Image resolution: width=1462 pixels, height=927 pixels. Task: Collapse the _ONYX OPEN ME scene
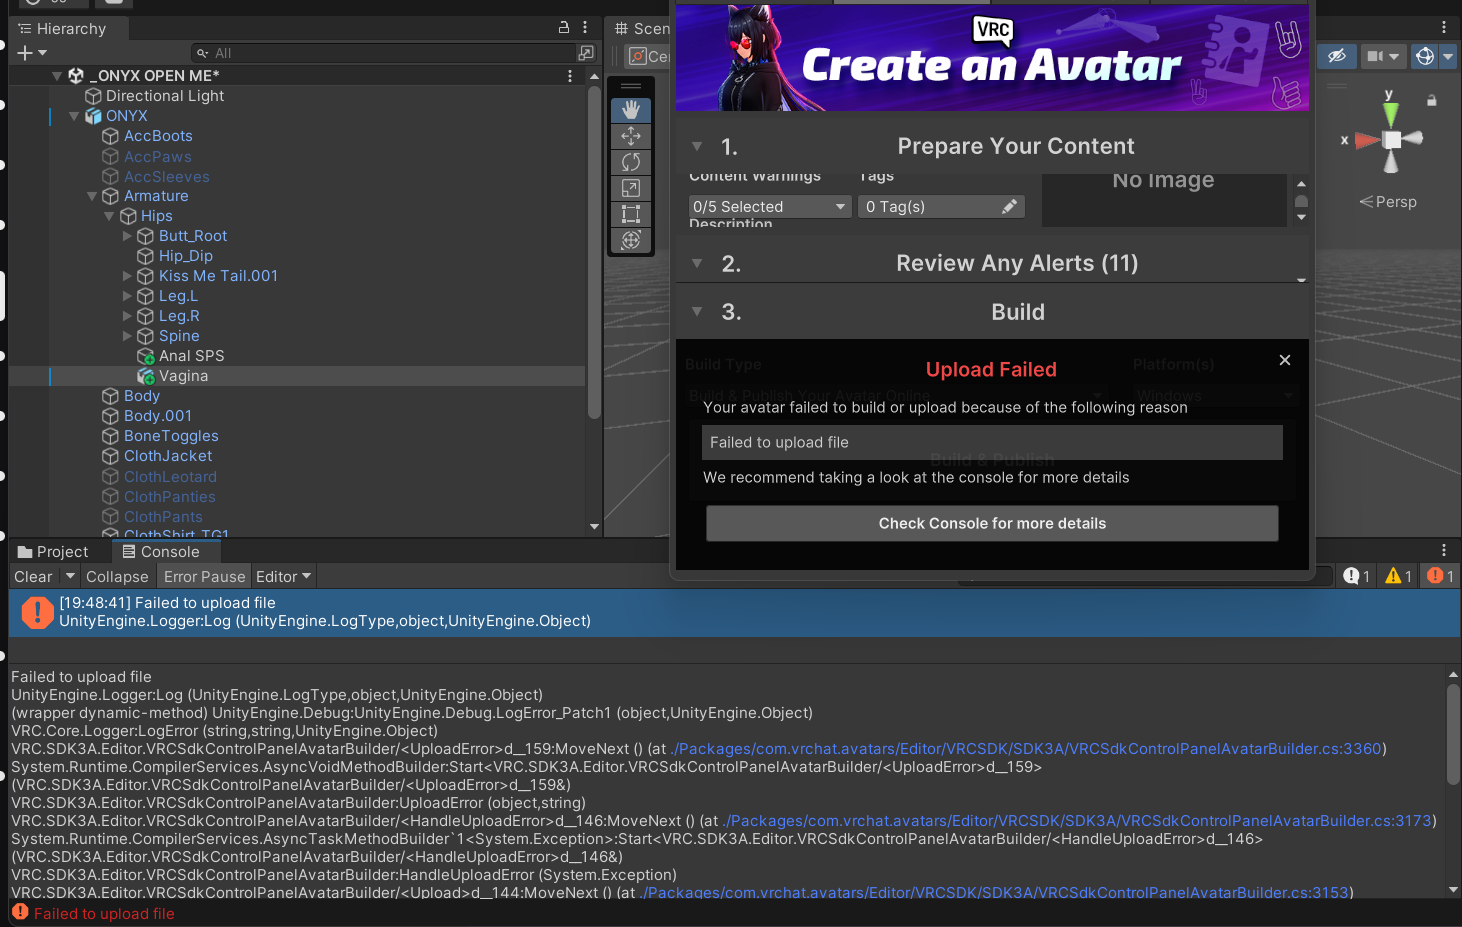(57, 76)
